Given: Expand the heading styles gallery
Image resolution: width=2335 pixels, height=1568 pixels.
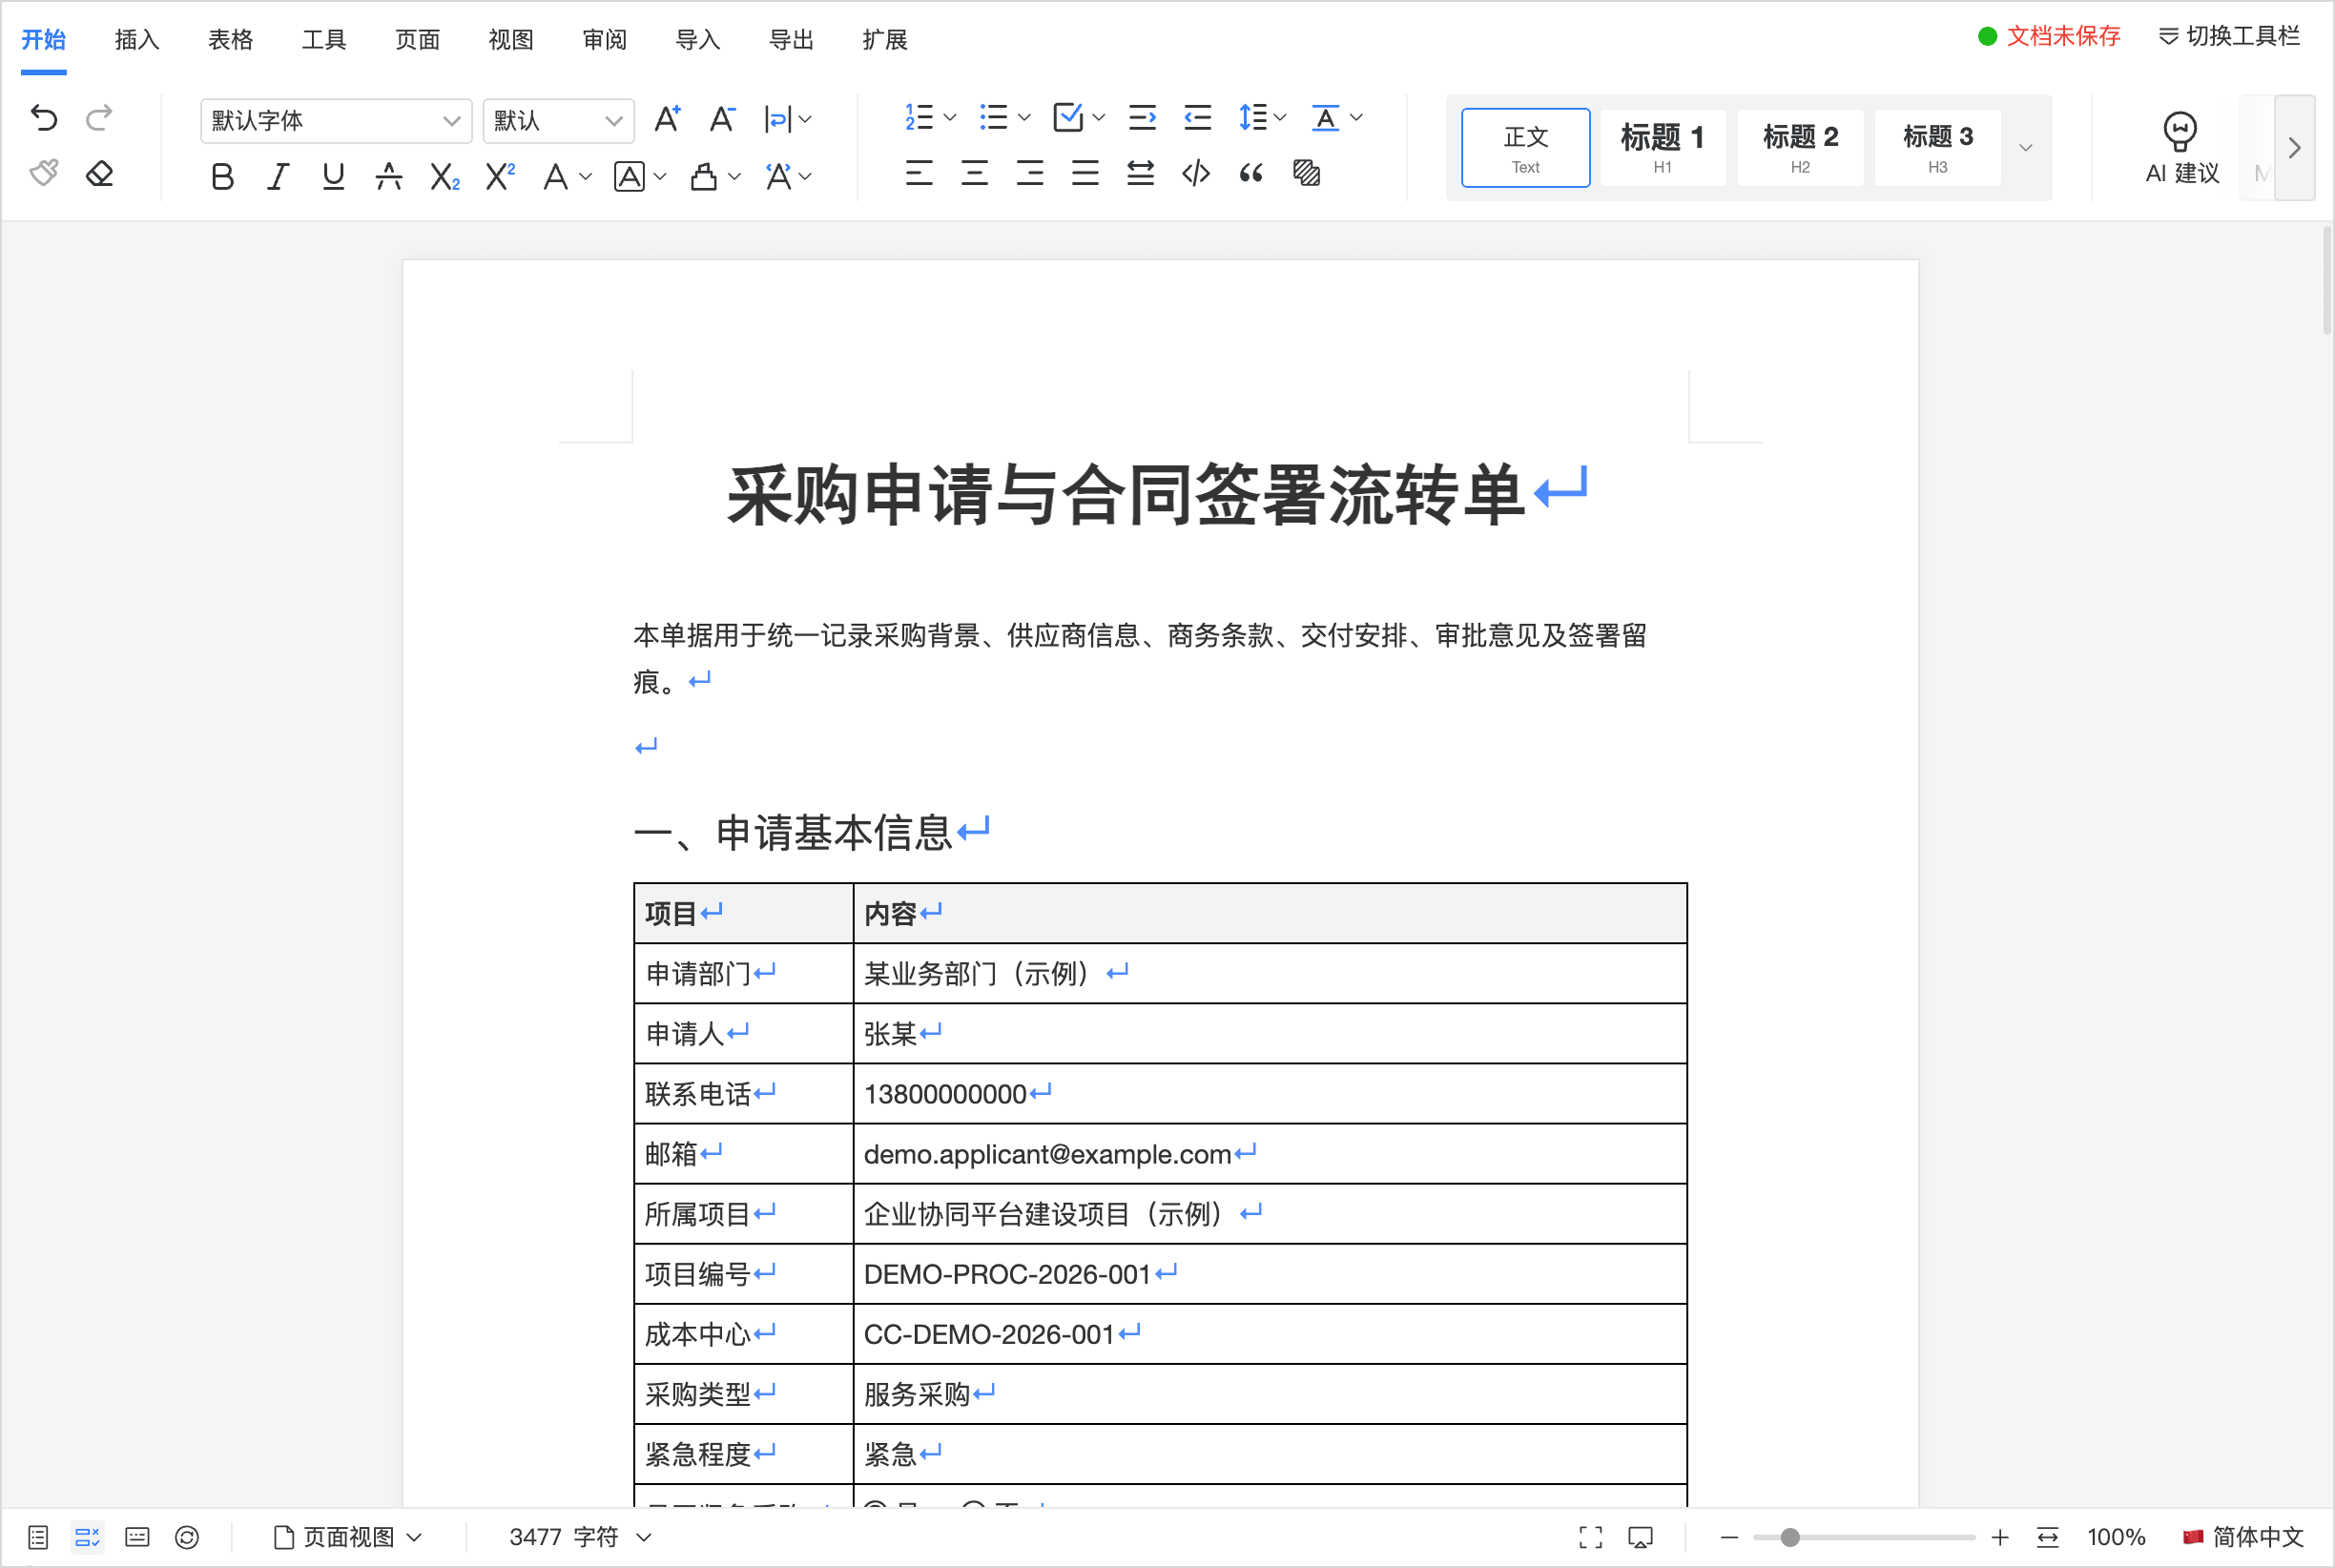Looking at the screenshot, I should pyautogui.click(x=2026, y=148).
